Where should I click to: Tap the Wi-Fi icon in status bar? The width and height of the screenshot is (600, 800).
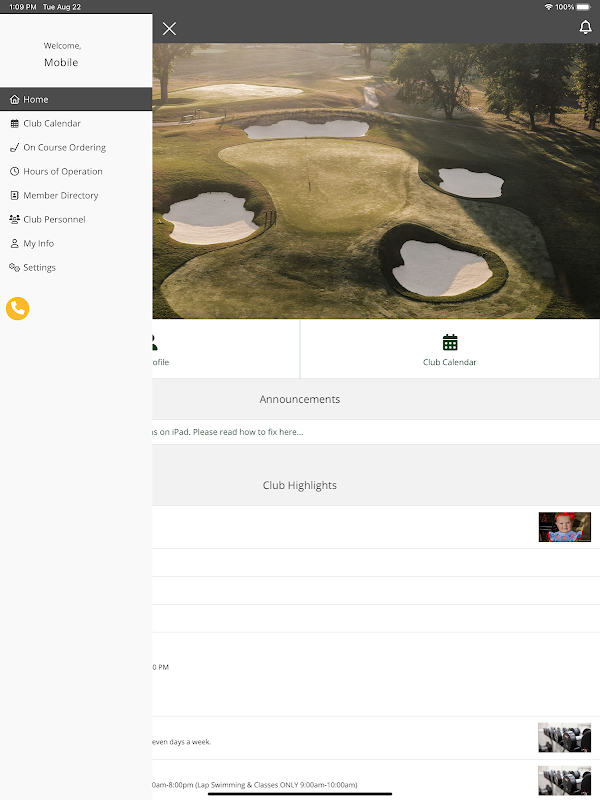pos(548,7)
